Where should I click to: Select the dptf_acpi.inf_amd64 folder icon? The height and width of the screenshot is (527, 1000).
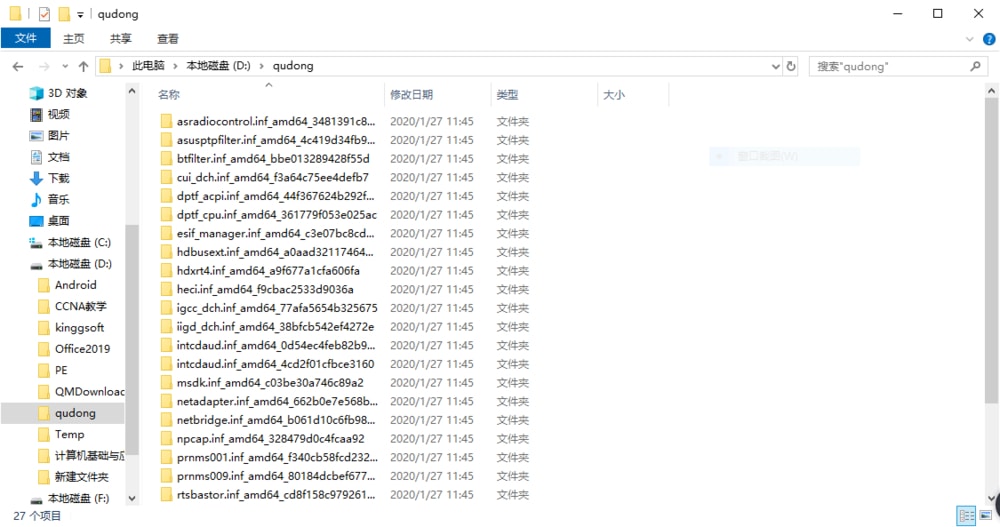166,196
